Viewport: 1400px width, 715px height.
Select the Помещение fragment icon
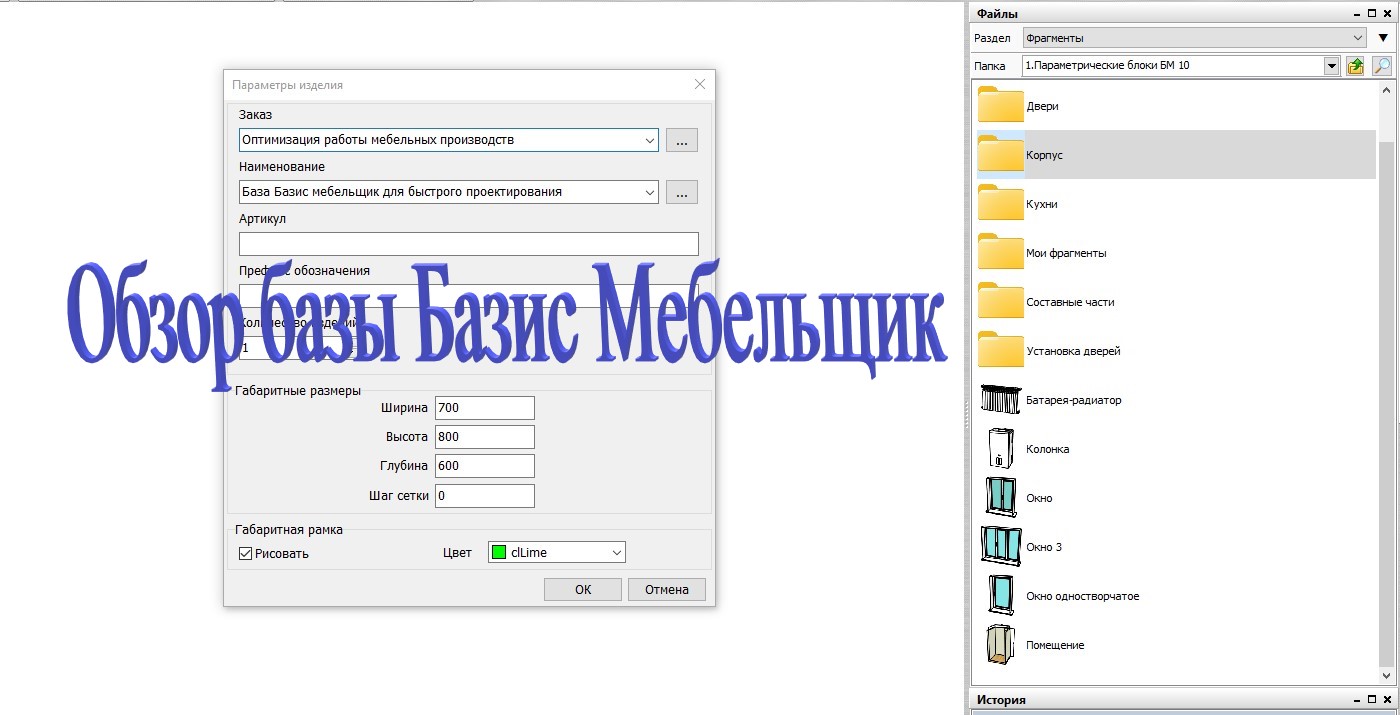pos(1001,645)
